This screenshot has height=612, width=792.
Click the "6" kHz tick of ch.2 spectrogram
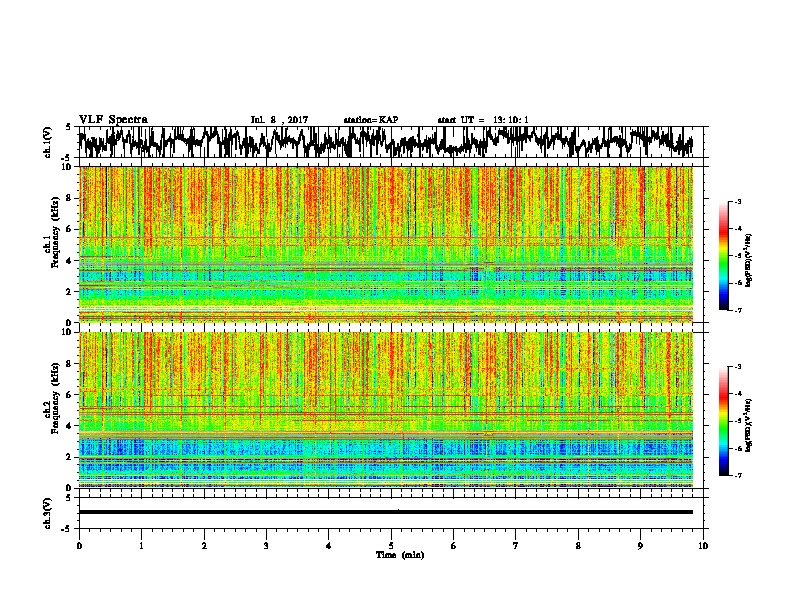pos(71,394)
